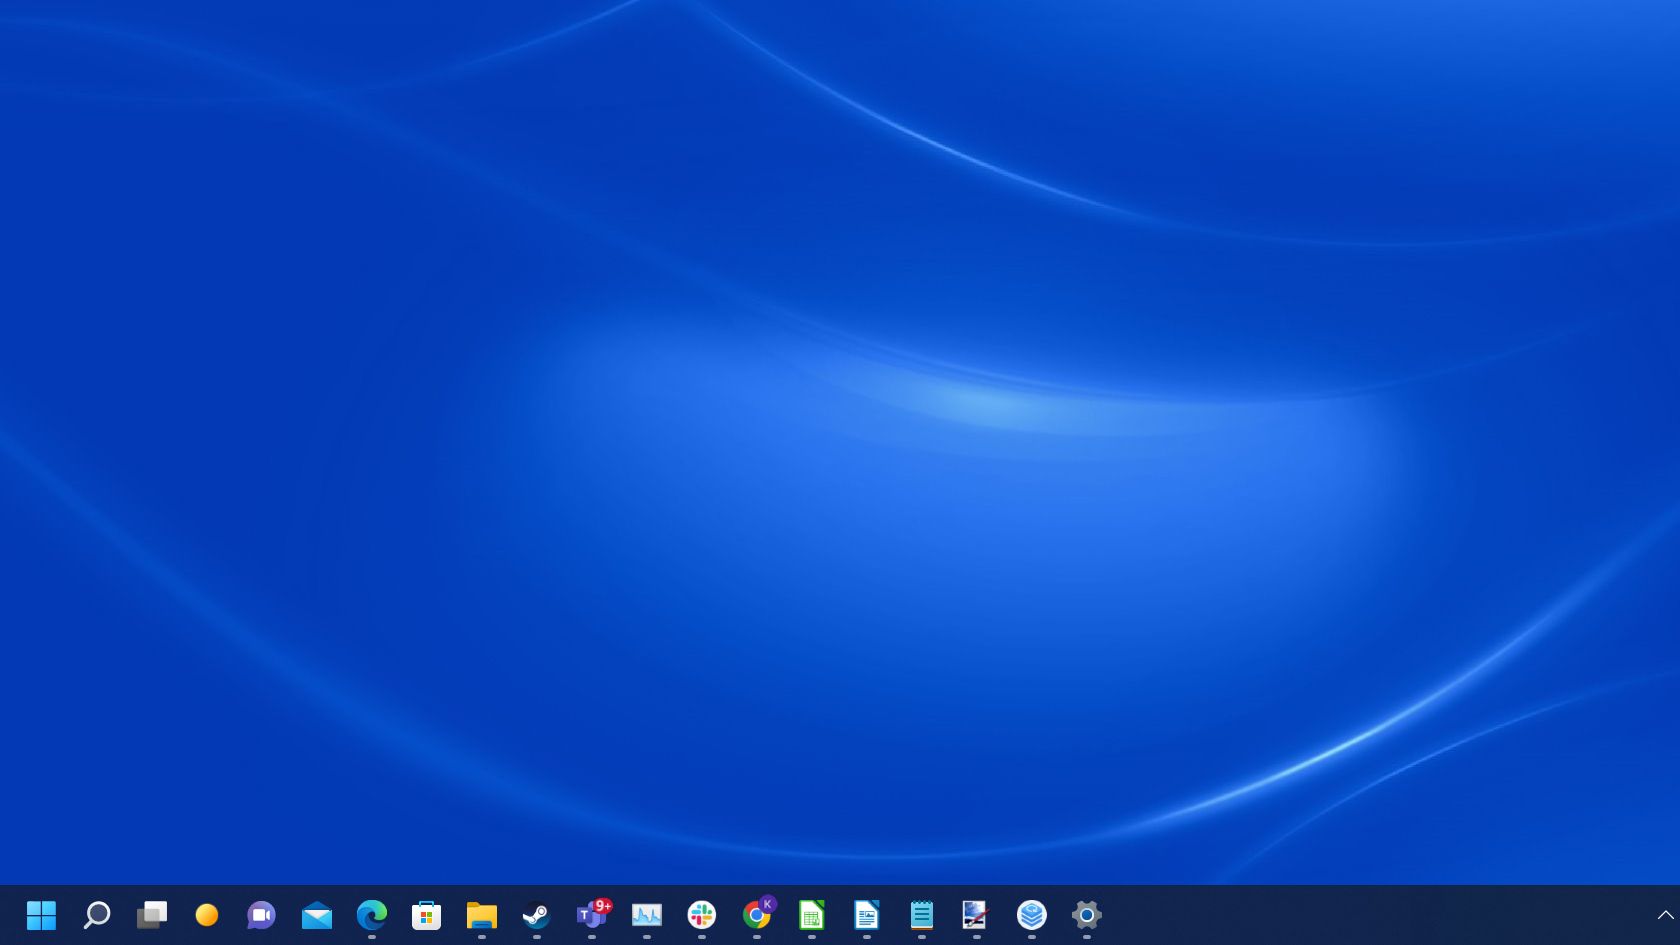Open the image editing application
The height and width of the screenshot is (945, 1680).
click(x=977, y=916)
